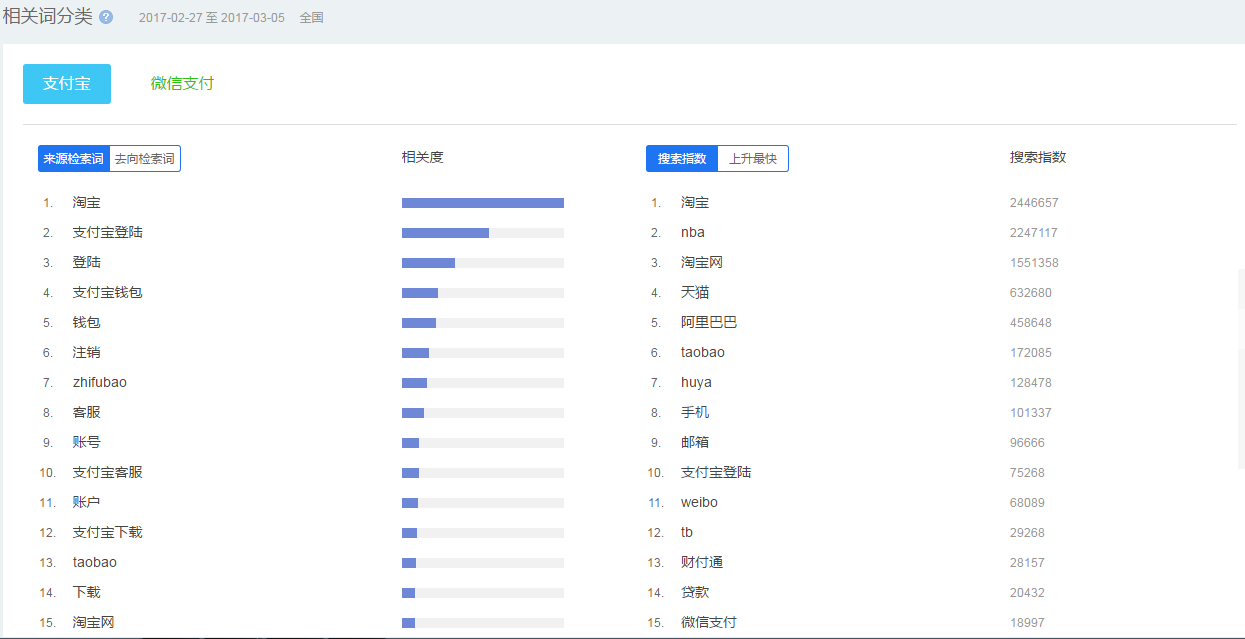Switch ranking to 上升最快
The width and height of the screenshot is (1245, 639).
753,159
